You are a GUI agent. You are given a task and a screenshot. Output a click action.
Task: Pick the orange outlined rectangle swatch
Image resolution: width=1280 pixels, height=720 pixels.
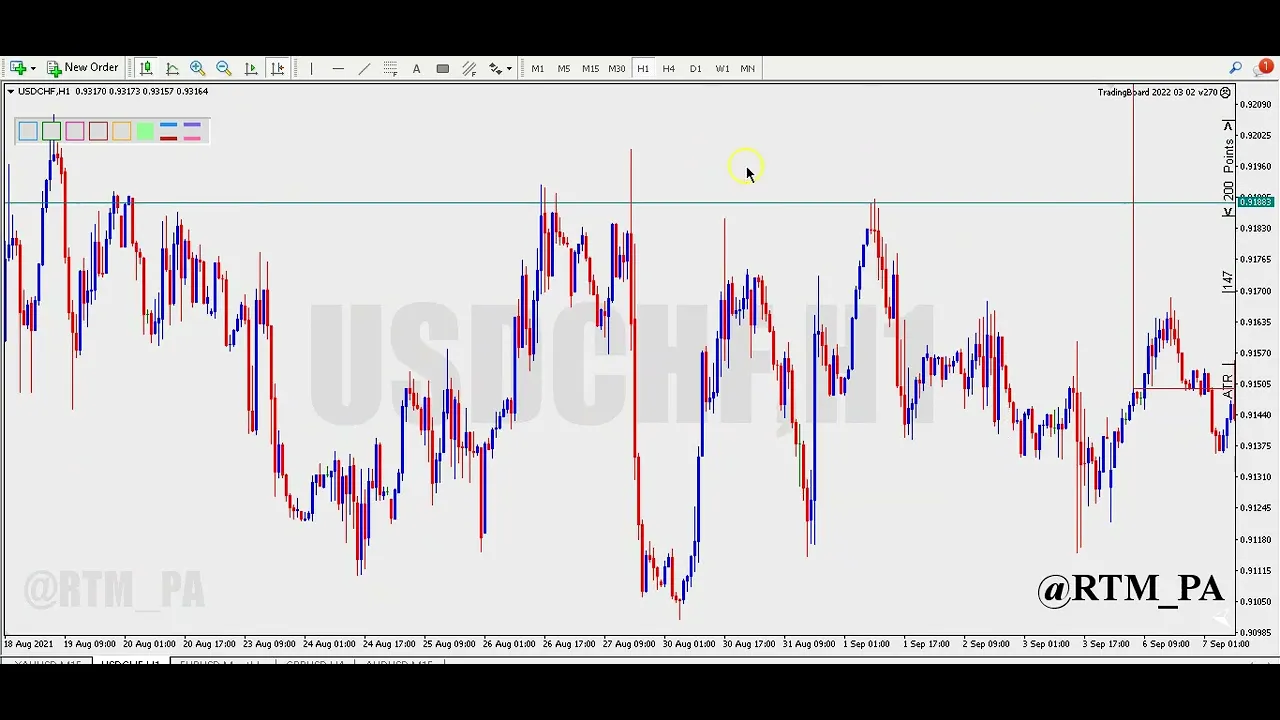(121, 131)
